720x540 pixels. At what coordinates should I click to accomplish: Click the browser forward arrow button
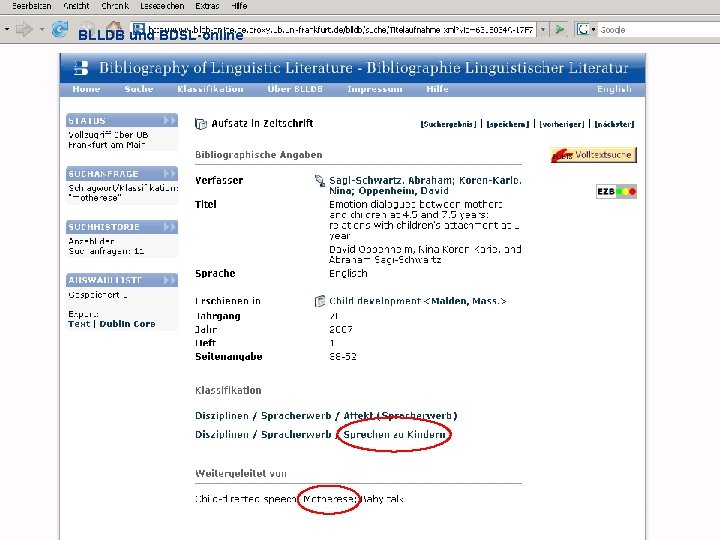pyautogui.click(x=24, y=30)
